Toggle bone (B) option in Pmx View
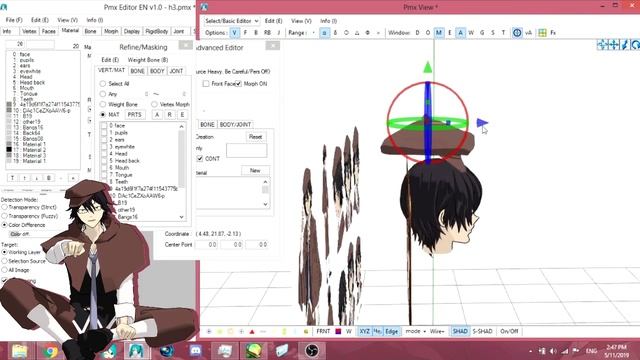This screenshot has height=360, width=640. click(256, 33)
